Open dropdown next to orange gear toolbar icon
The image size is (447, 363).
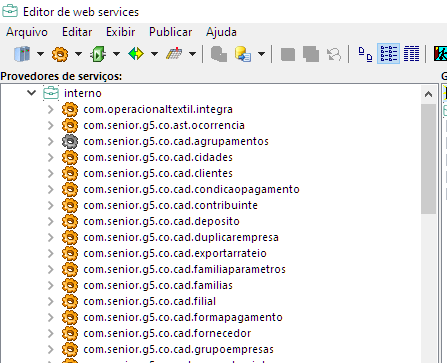78,54
